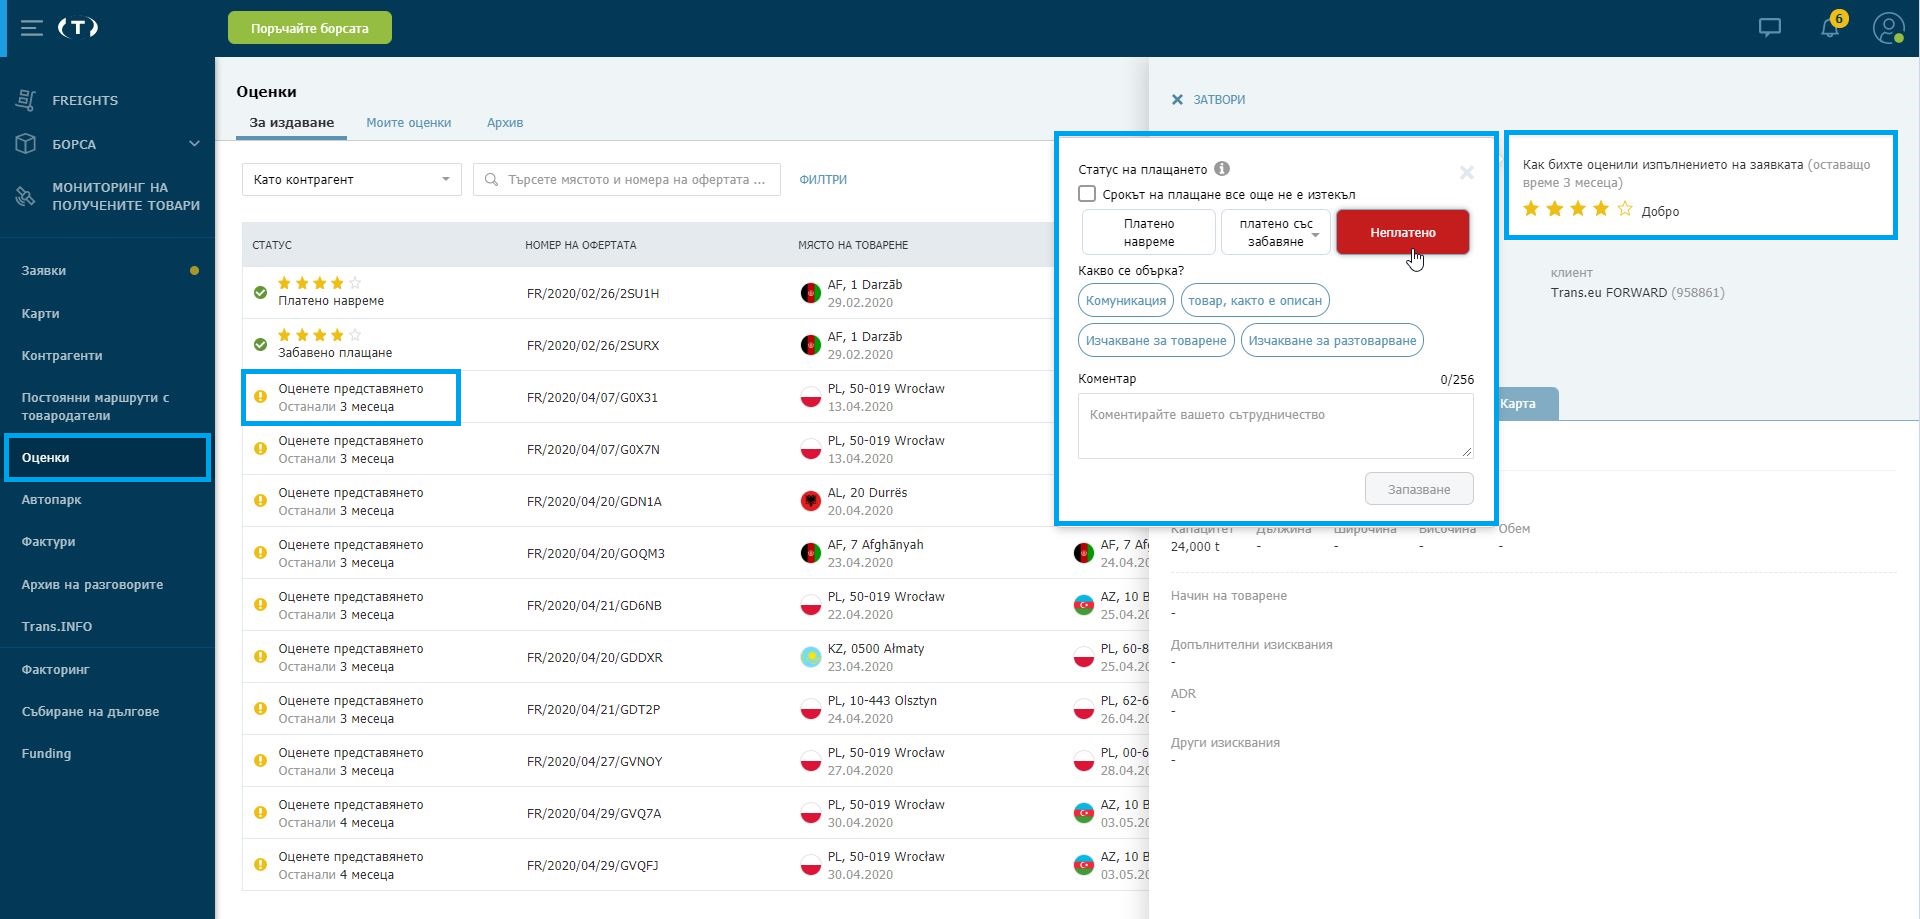Select the third gold rating star

1578,209
